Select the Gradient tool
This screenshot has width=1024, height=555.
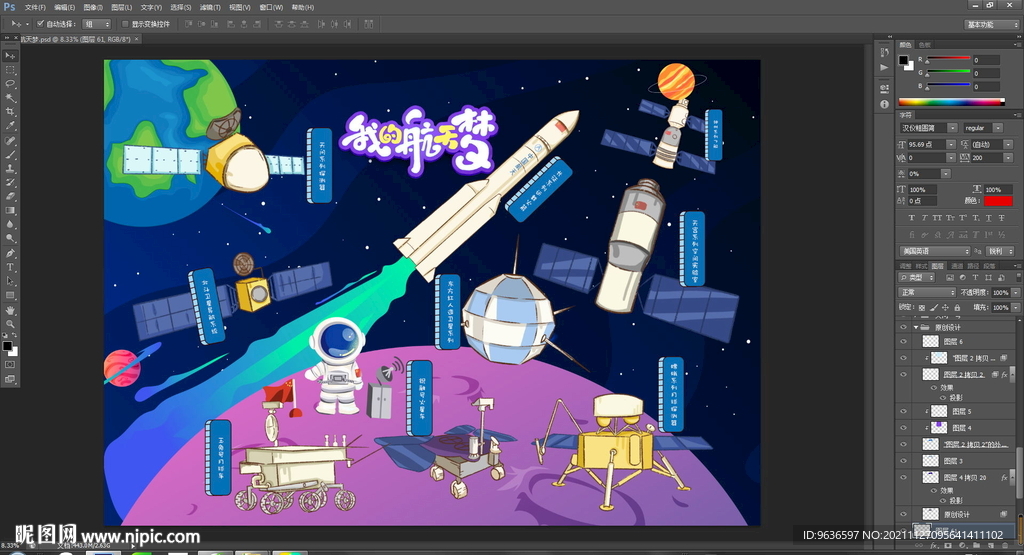10,211
